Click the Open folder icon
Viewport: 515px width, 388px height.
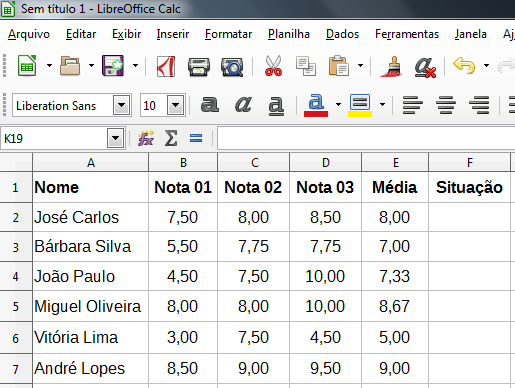tap(70, 66)
